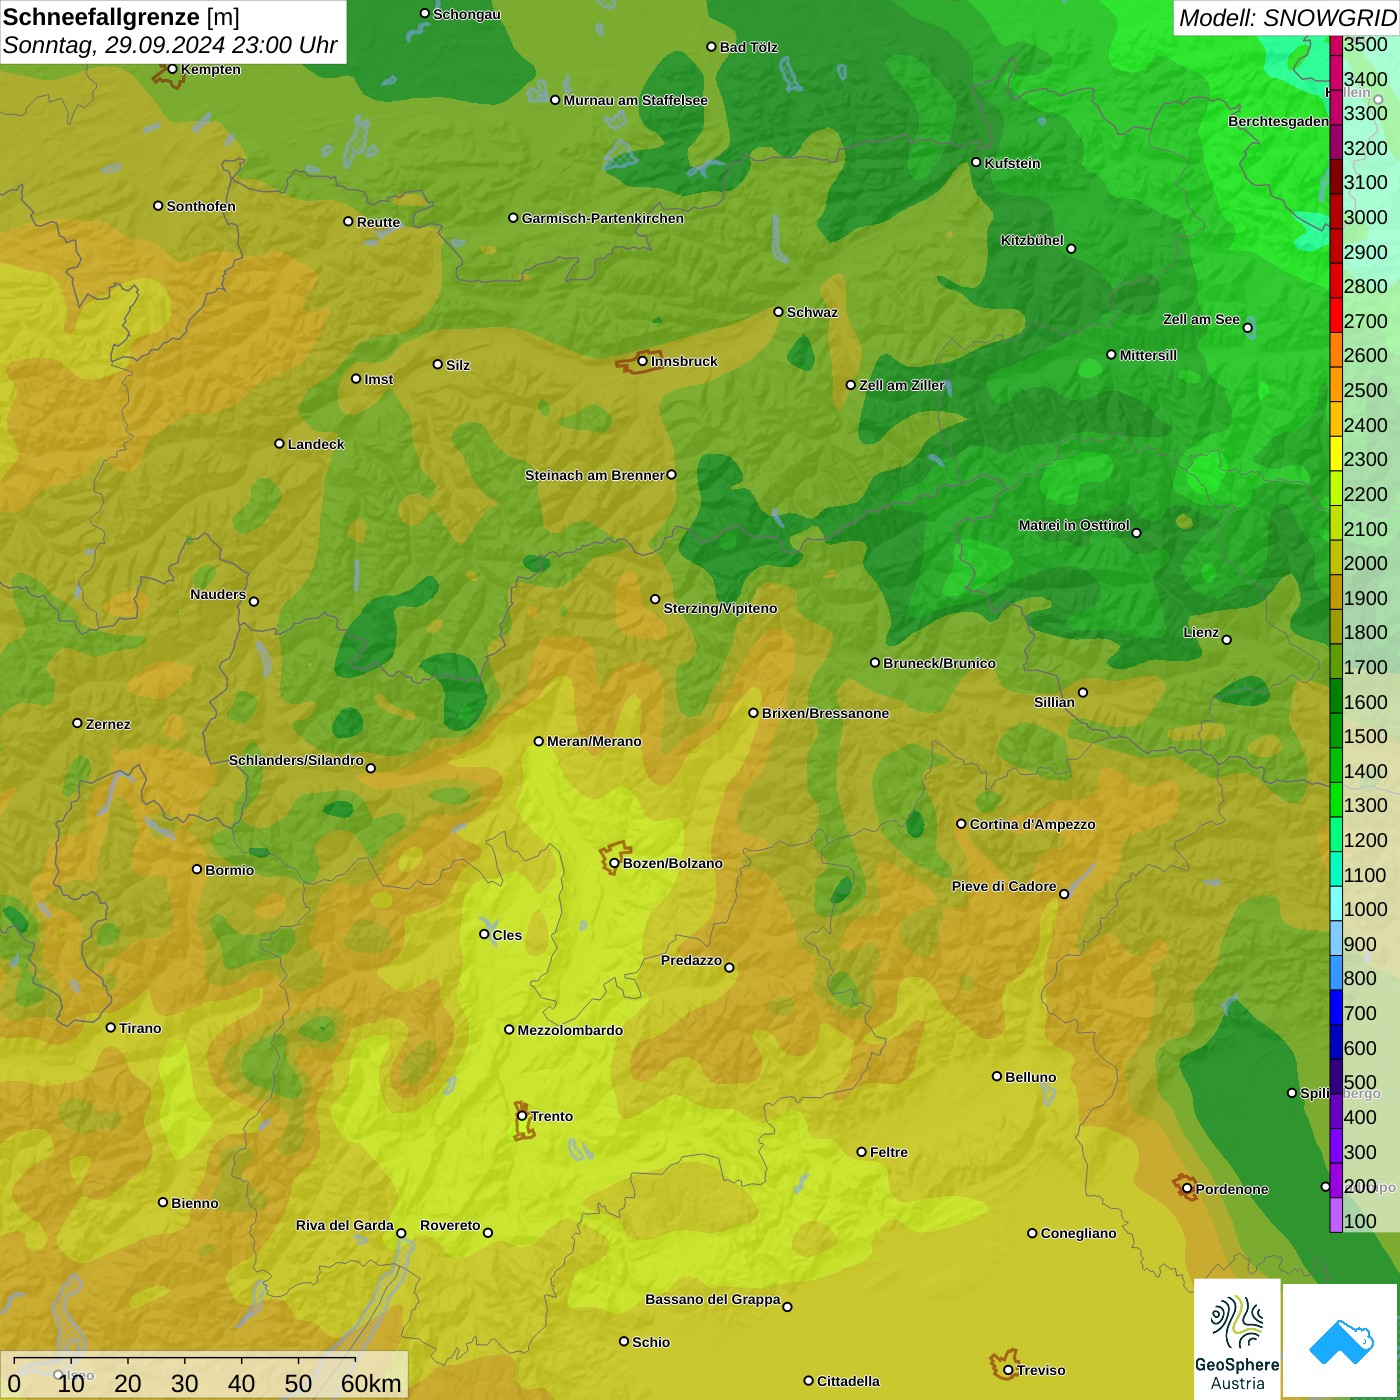Click the red 2700 legend swatch

[x=1335, y=314]
